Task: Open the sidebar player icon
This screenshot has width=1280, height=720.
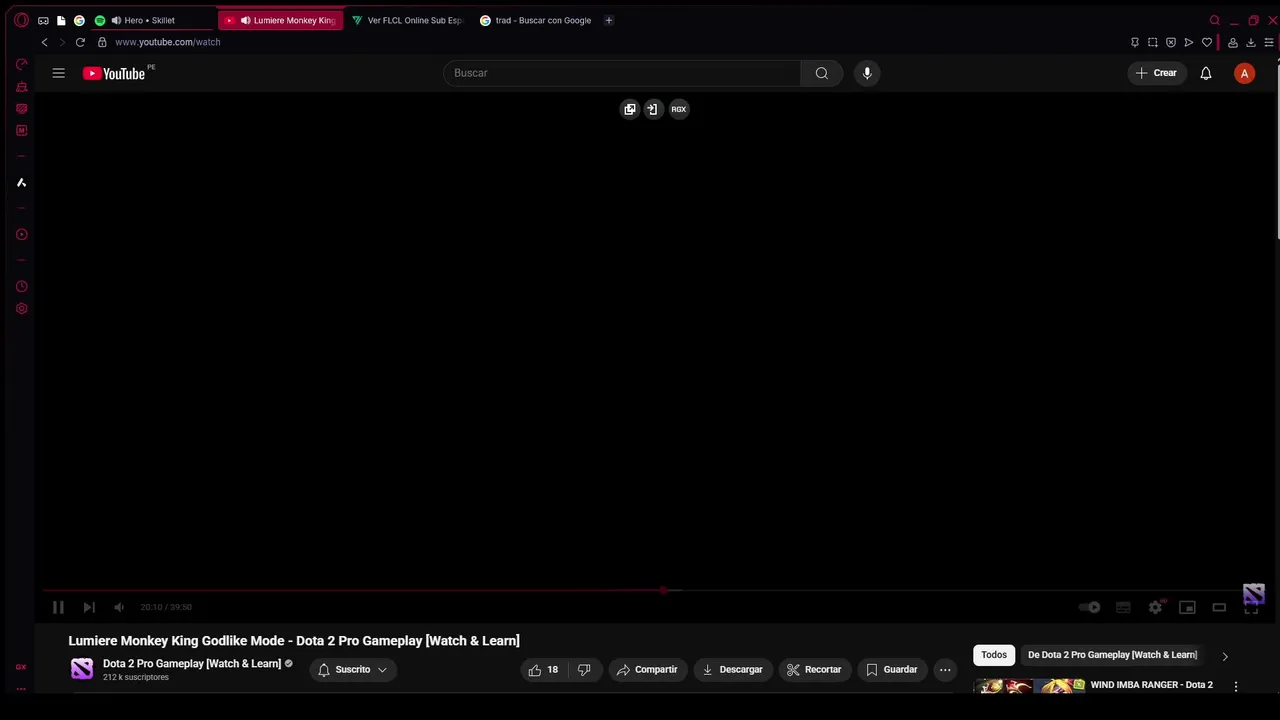Action: 21,234
